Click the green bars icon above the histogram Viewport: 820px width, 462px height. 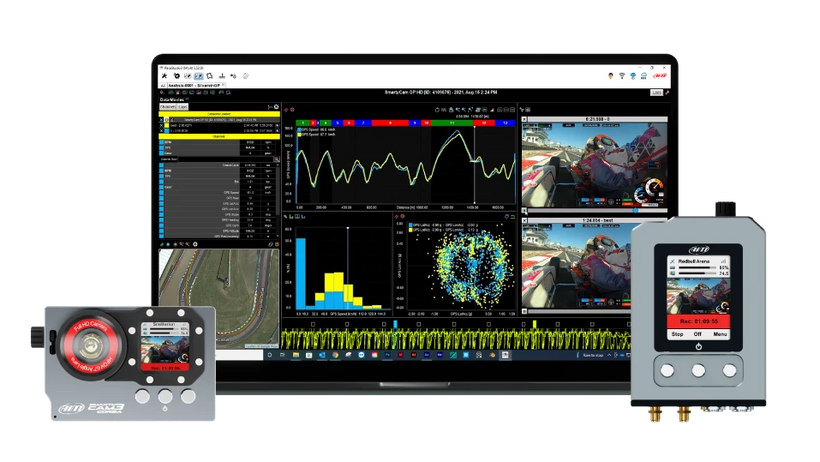coord(291,217)
